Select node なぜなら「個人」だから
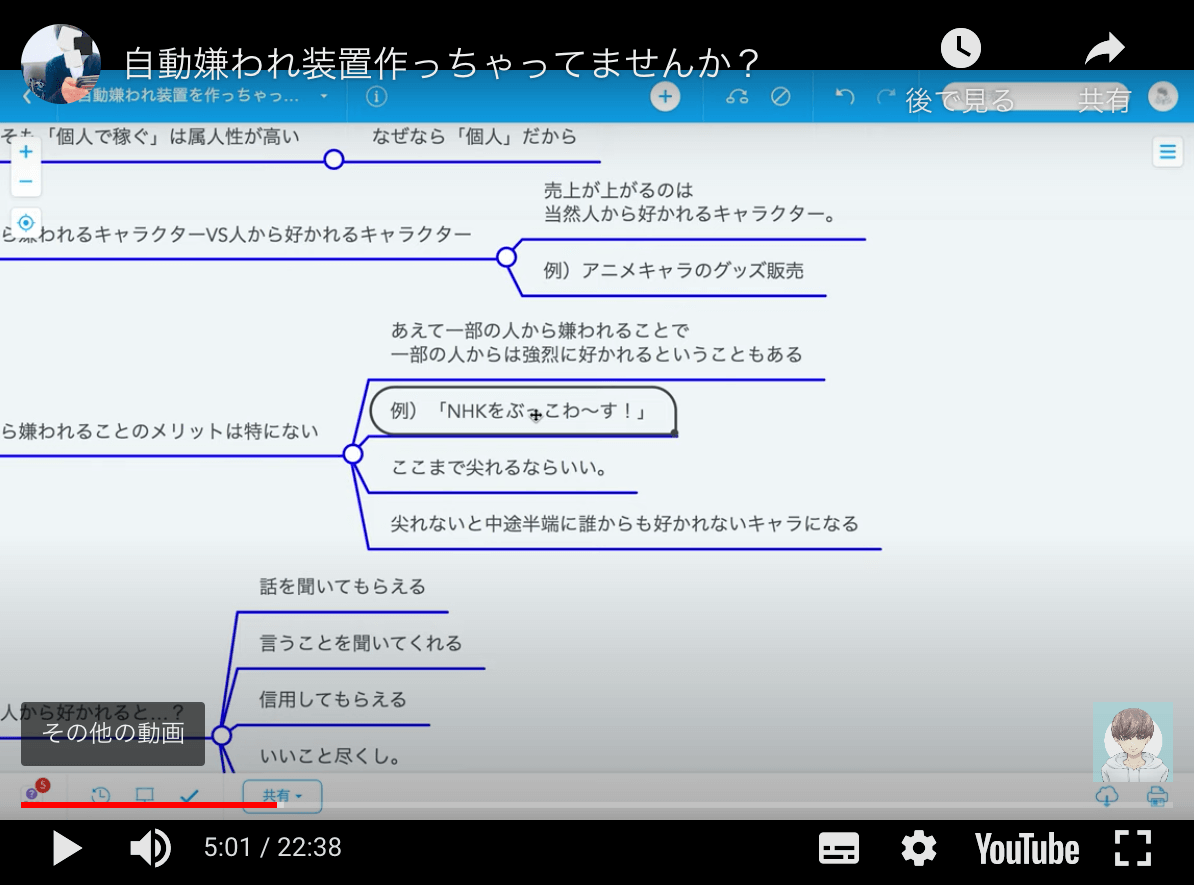This screenshot has height=885, width=1194. point(474,136)
